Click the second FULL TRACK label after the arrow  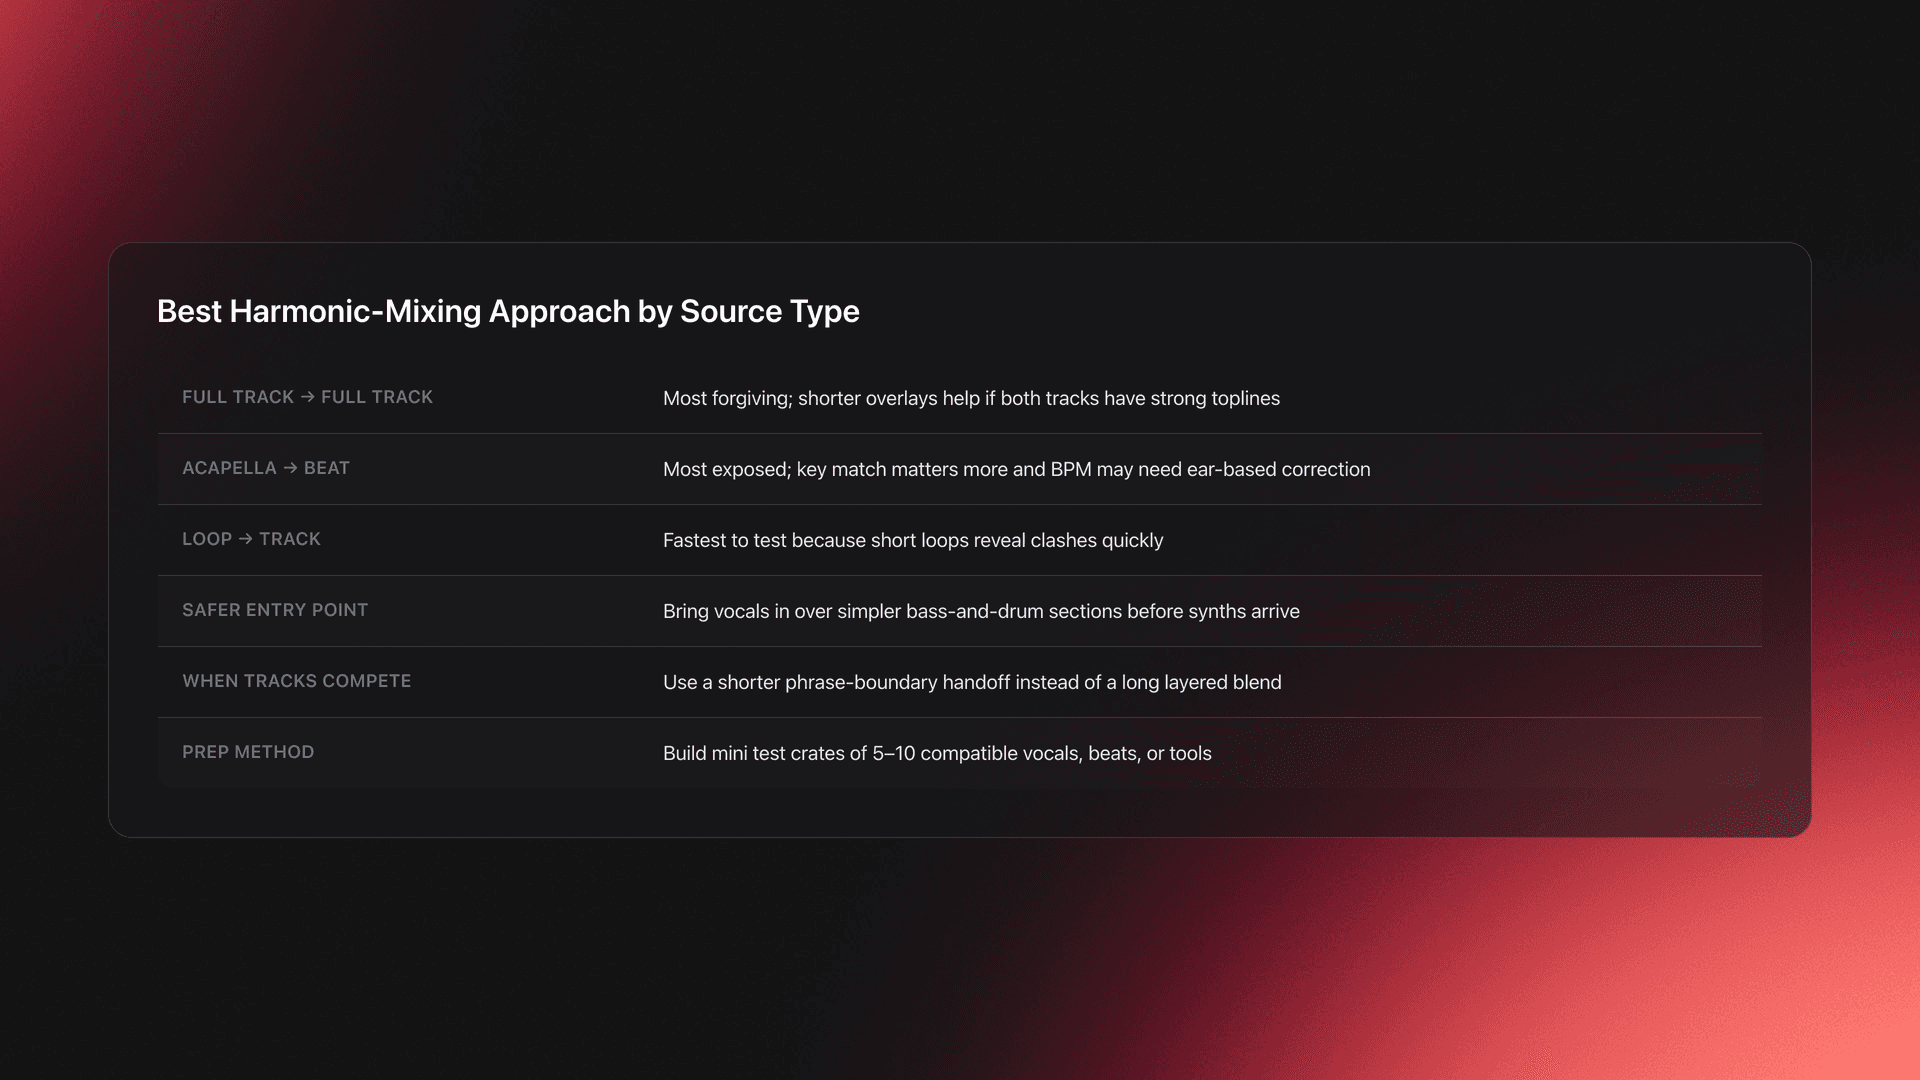[x=377, y=397]
